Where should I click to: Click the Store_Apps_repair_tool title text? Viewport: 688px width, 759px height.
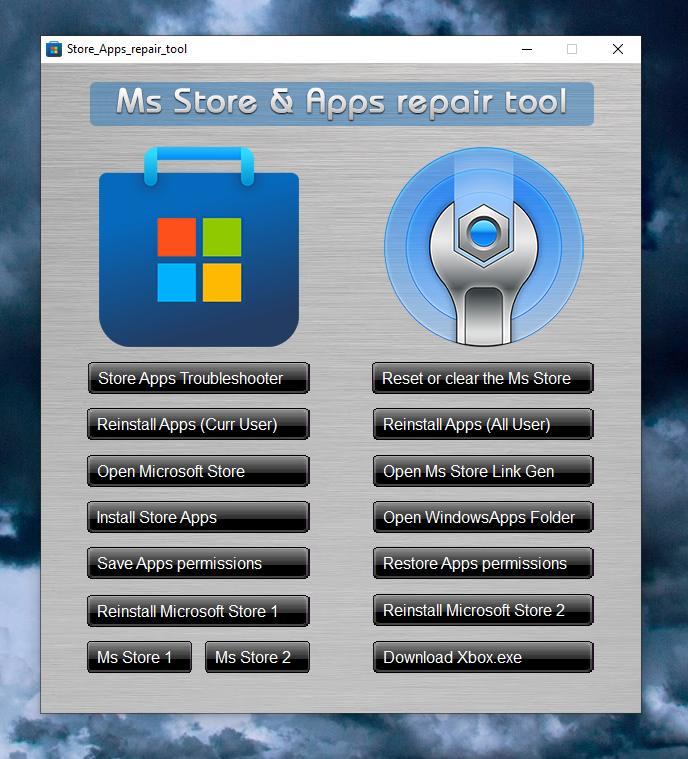tap(127, 49)
